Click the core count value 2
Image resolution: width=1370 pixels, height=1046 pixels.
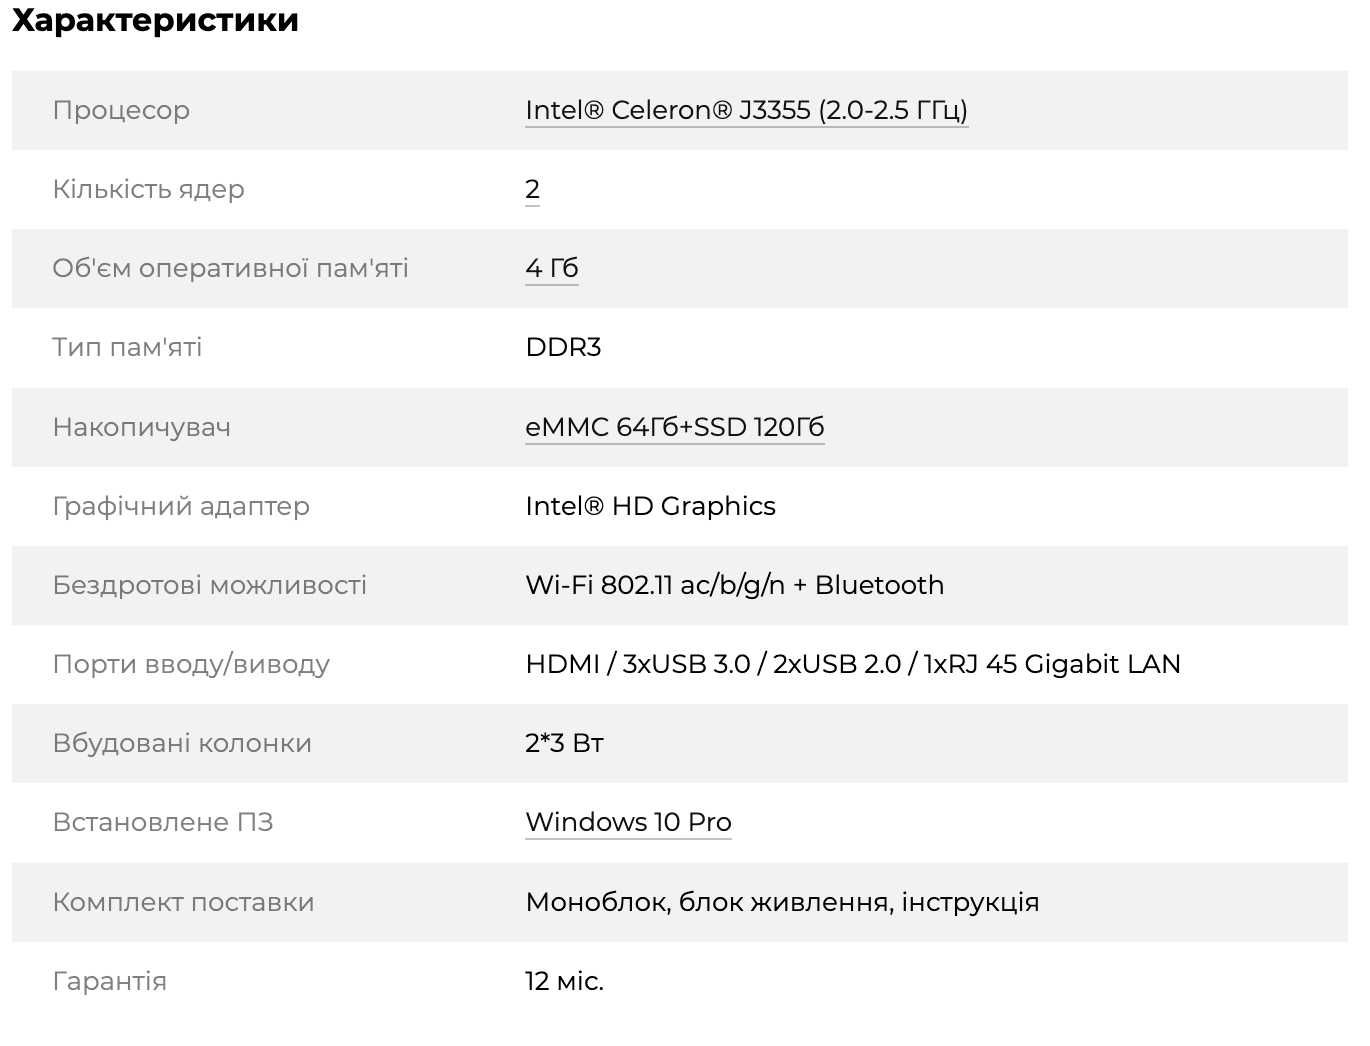(x=532, y=189)
